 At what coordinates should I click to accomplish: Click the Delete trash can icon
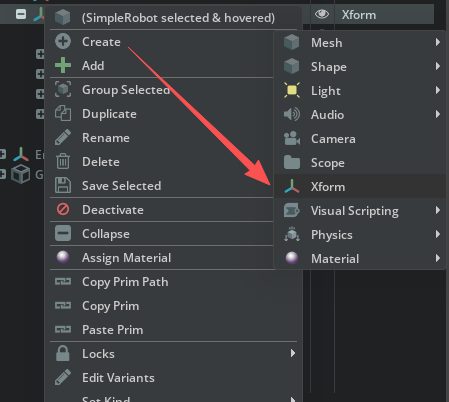coord(63,162)
